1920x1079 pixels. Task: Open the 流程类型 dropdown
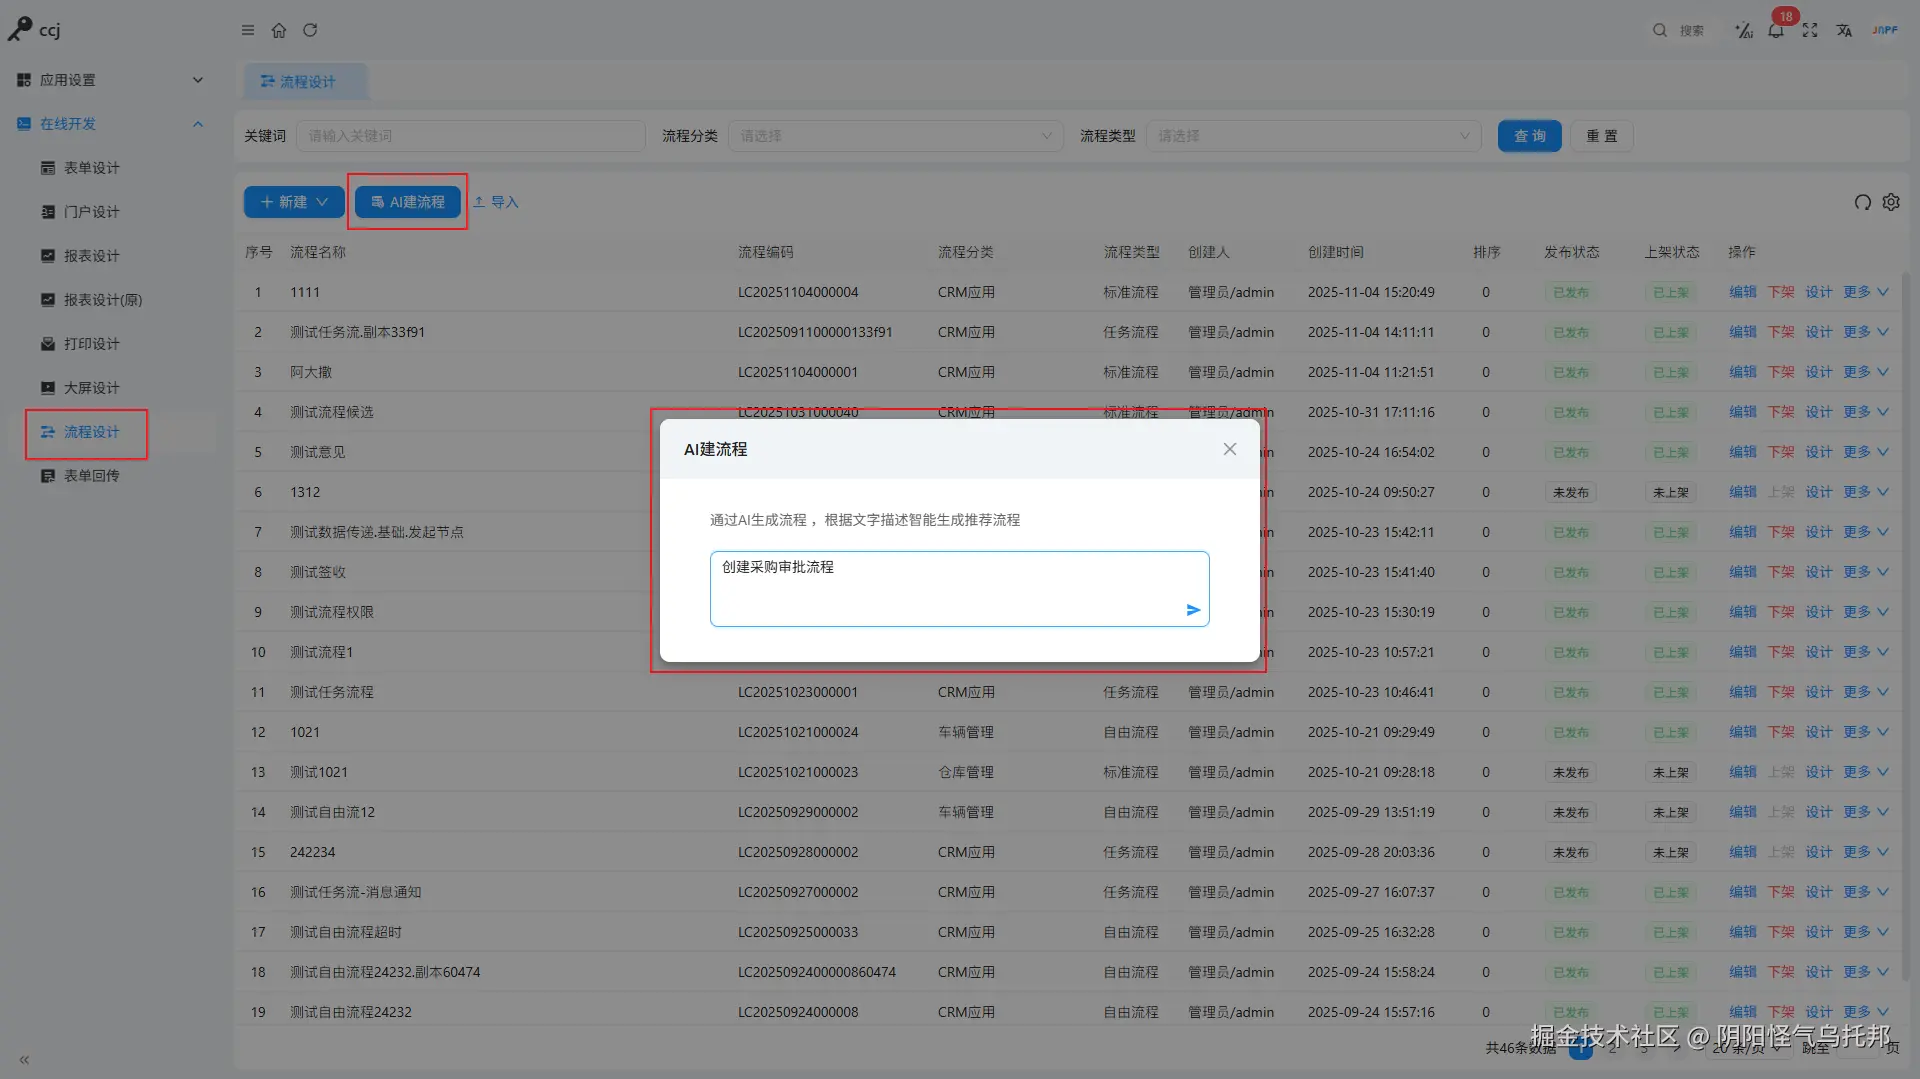(1314, 136)
